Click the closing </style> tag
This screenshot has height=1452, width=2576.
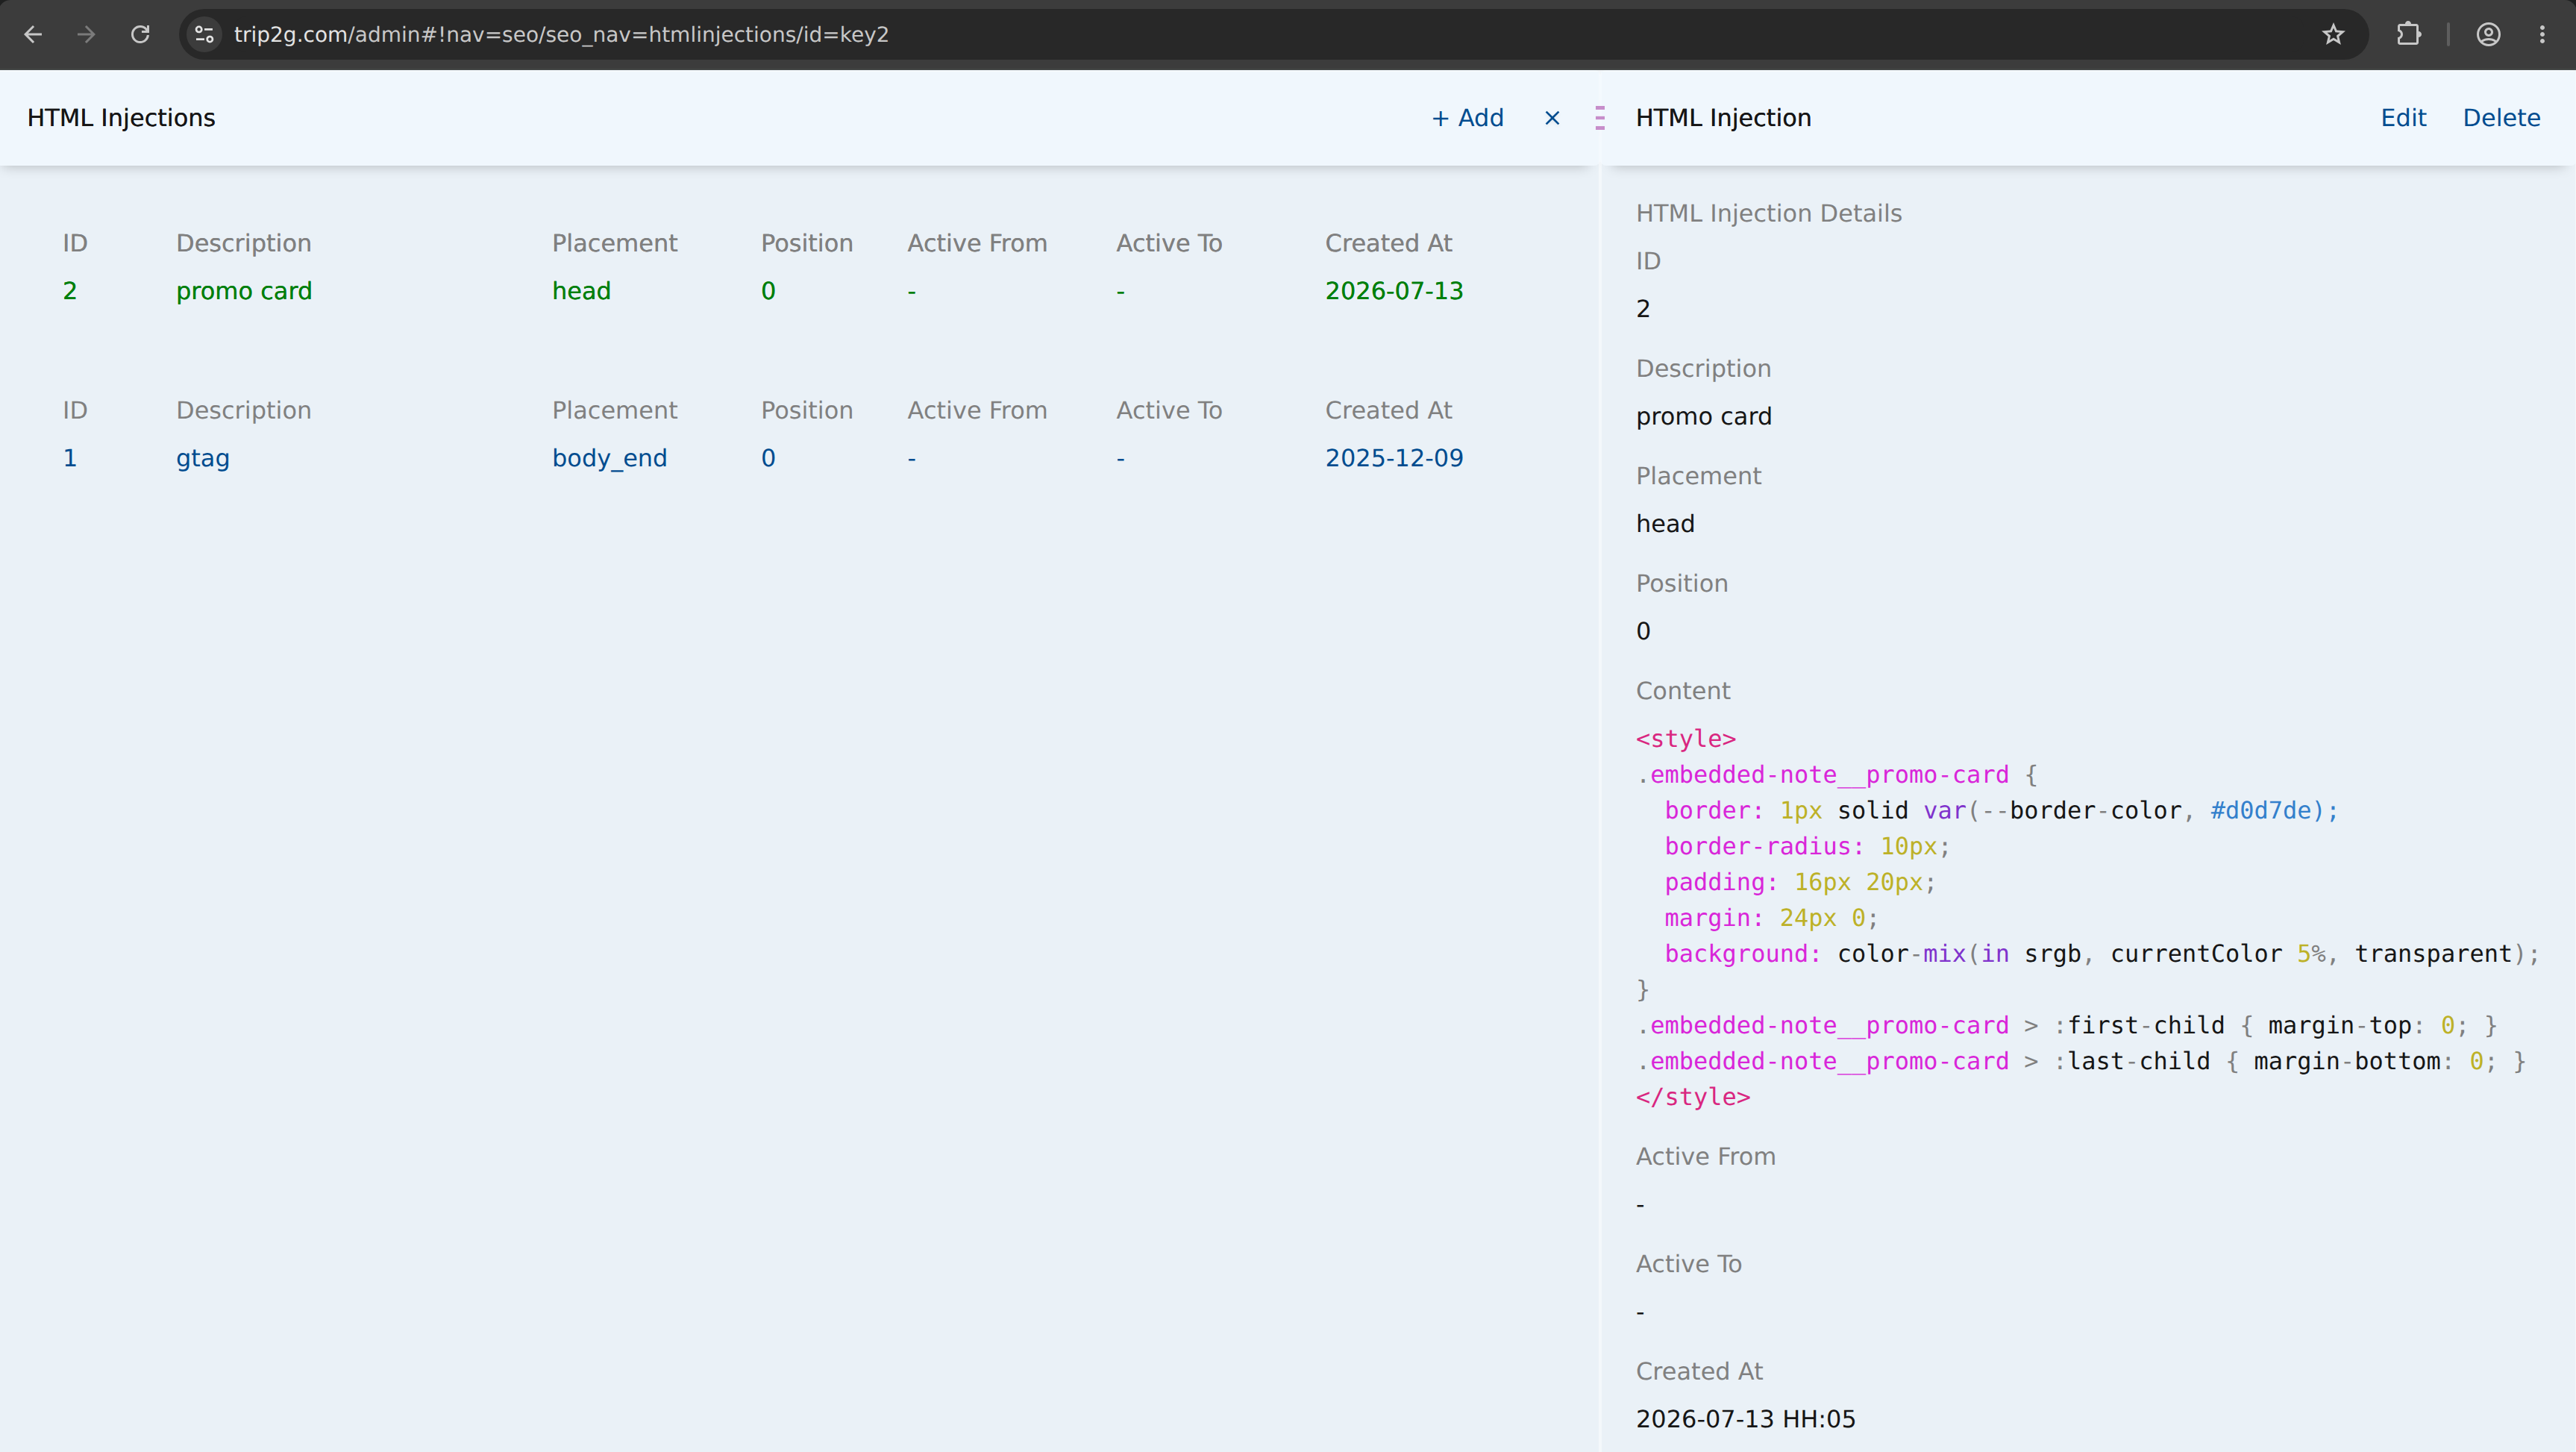pos(1693,1097)
